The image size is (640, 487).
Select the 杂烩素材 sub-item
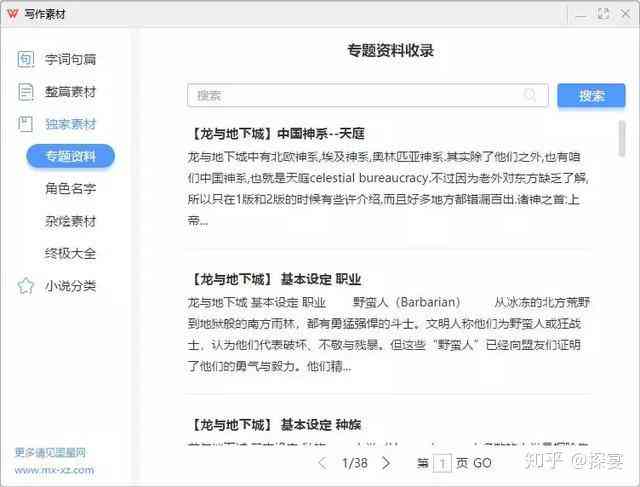(71, 221)
